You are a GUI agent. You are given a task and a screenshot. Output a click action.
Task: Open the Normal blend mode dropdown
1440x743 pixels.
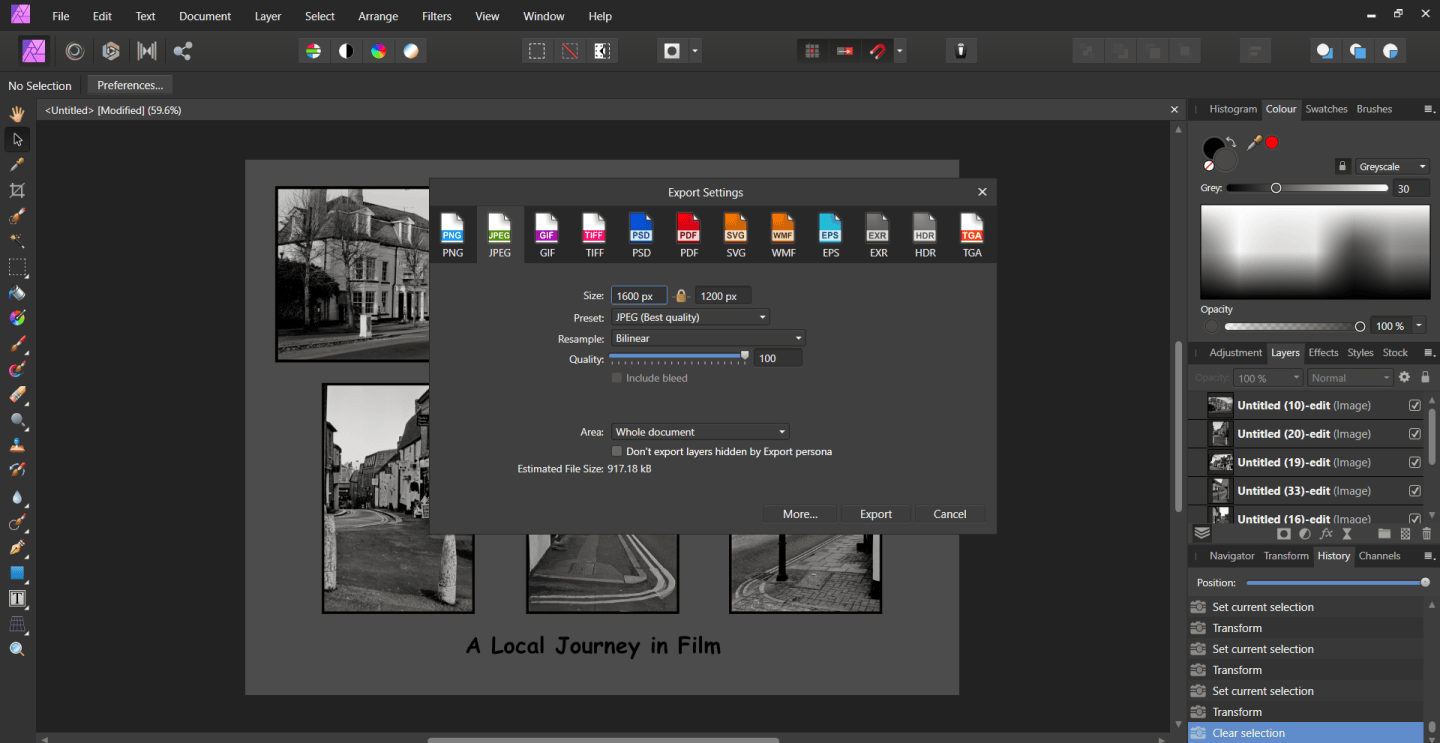(x=1350, y=378)
